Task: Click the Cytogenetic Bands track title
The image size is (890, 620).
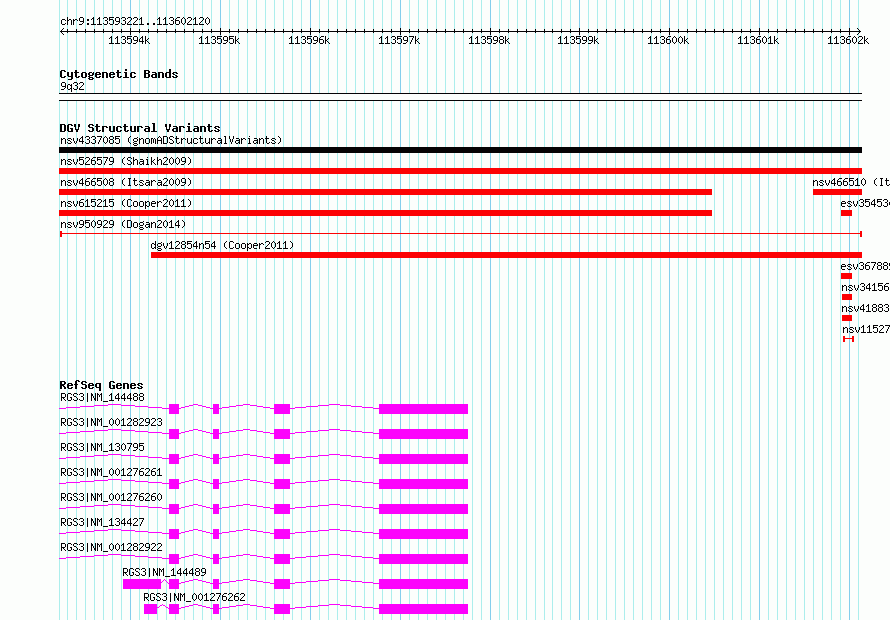Action: 119,74
